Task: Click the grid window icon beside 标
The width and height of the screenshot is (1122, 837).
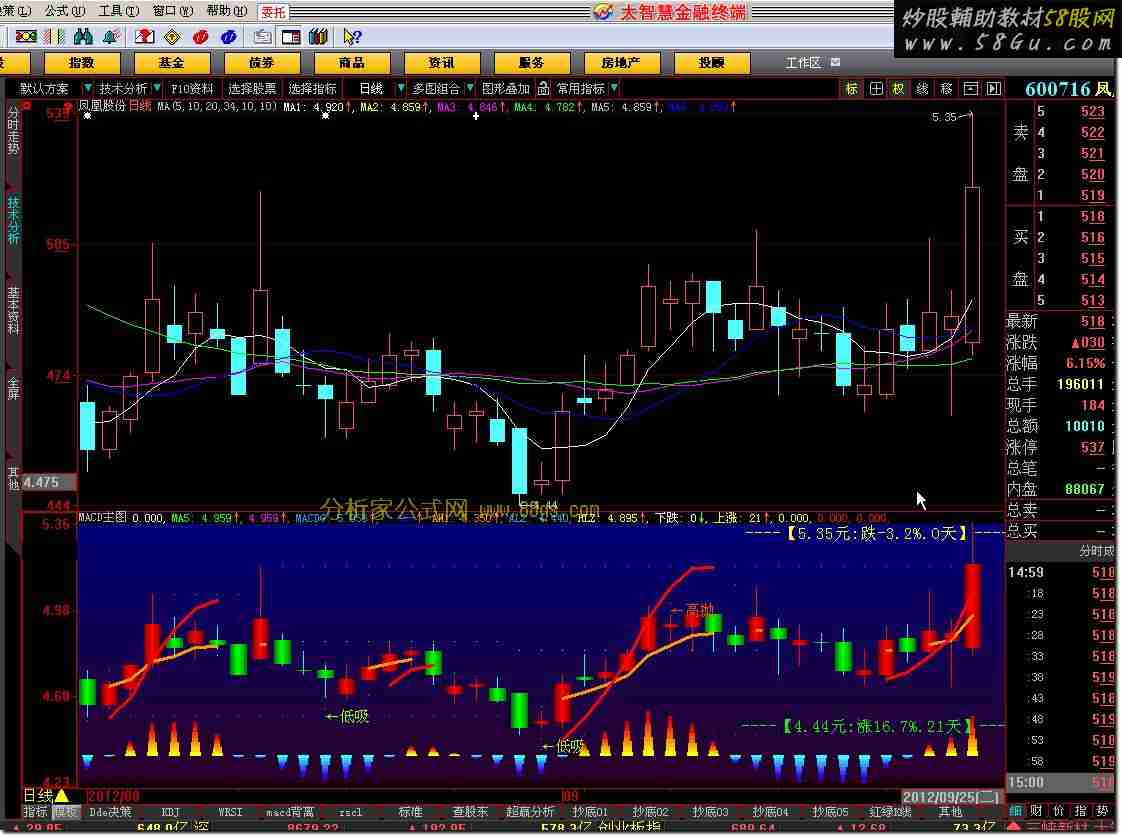Action: tap(876, 89)
